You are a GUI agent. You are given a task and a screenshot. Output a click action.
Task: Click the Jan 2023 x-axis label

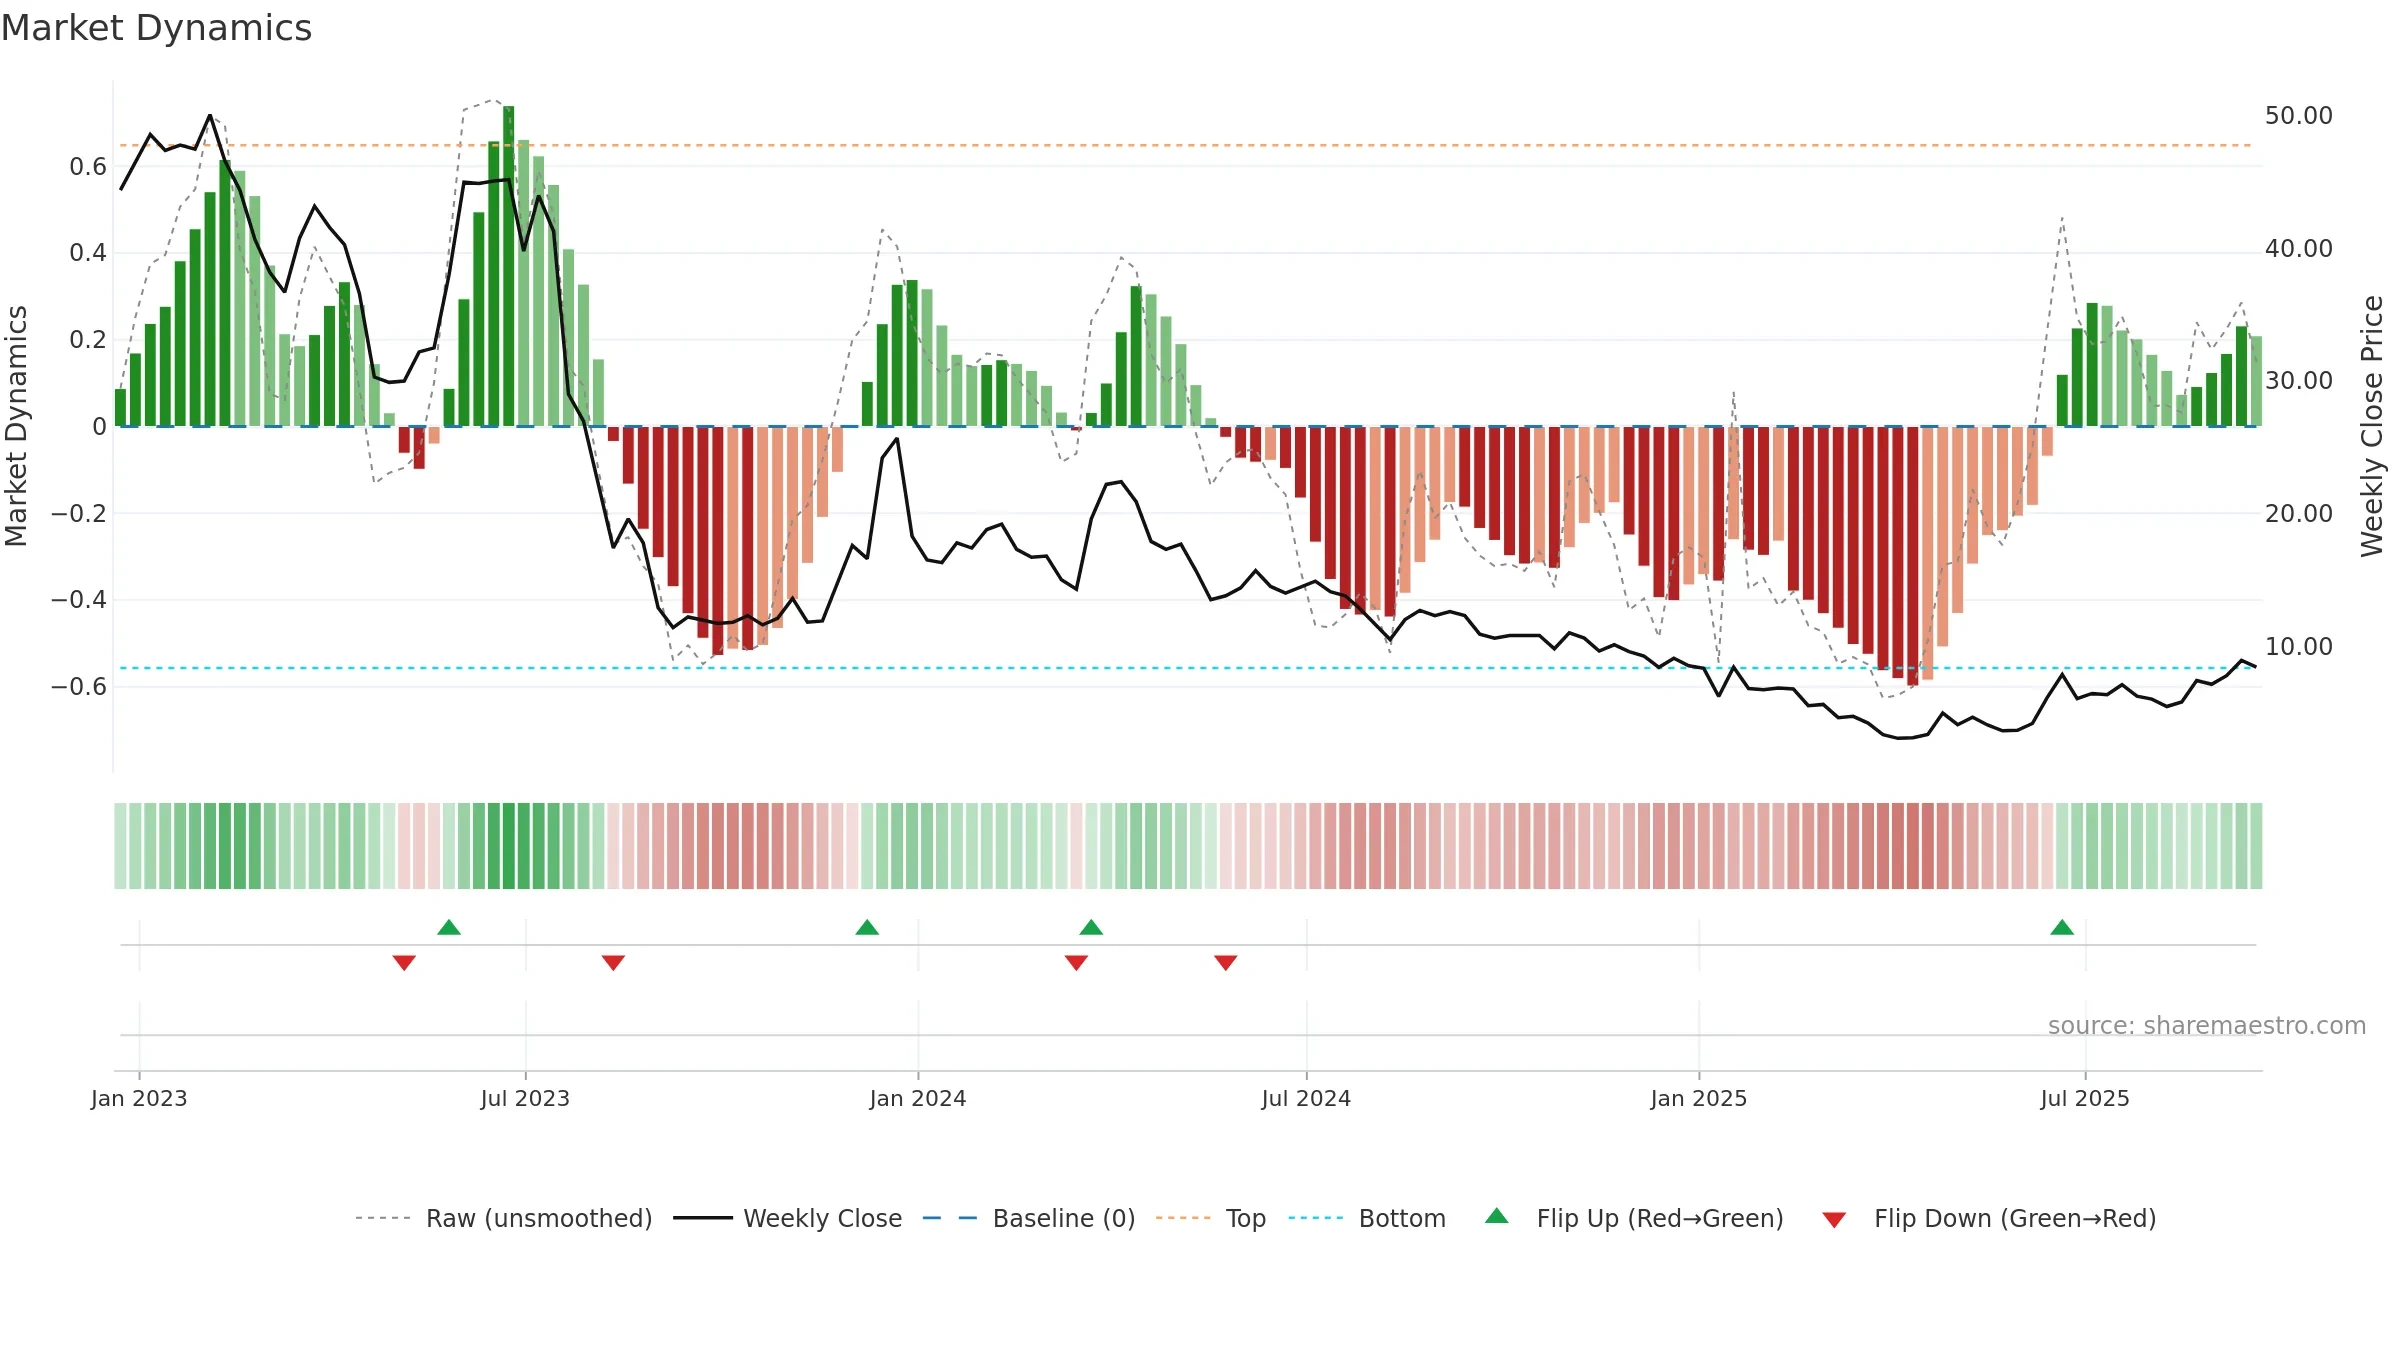click(x=139, y=1098)
